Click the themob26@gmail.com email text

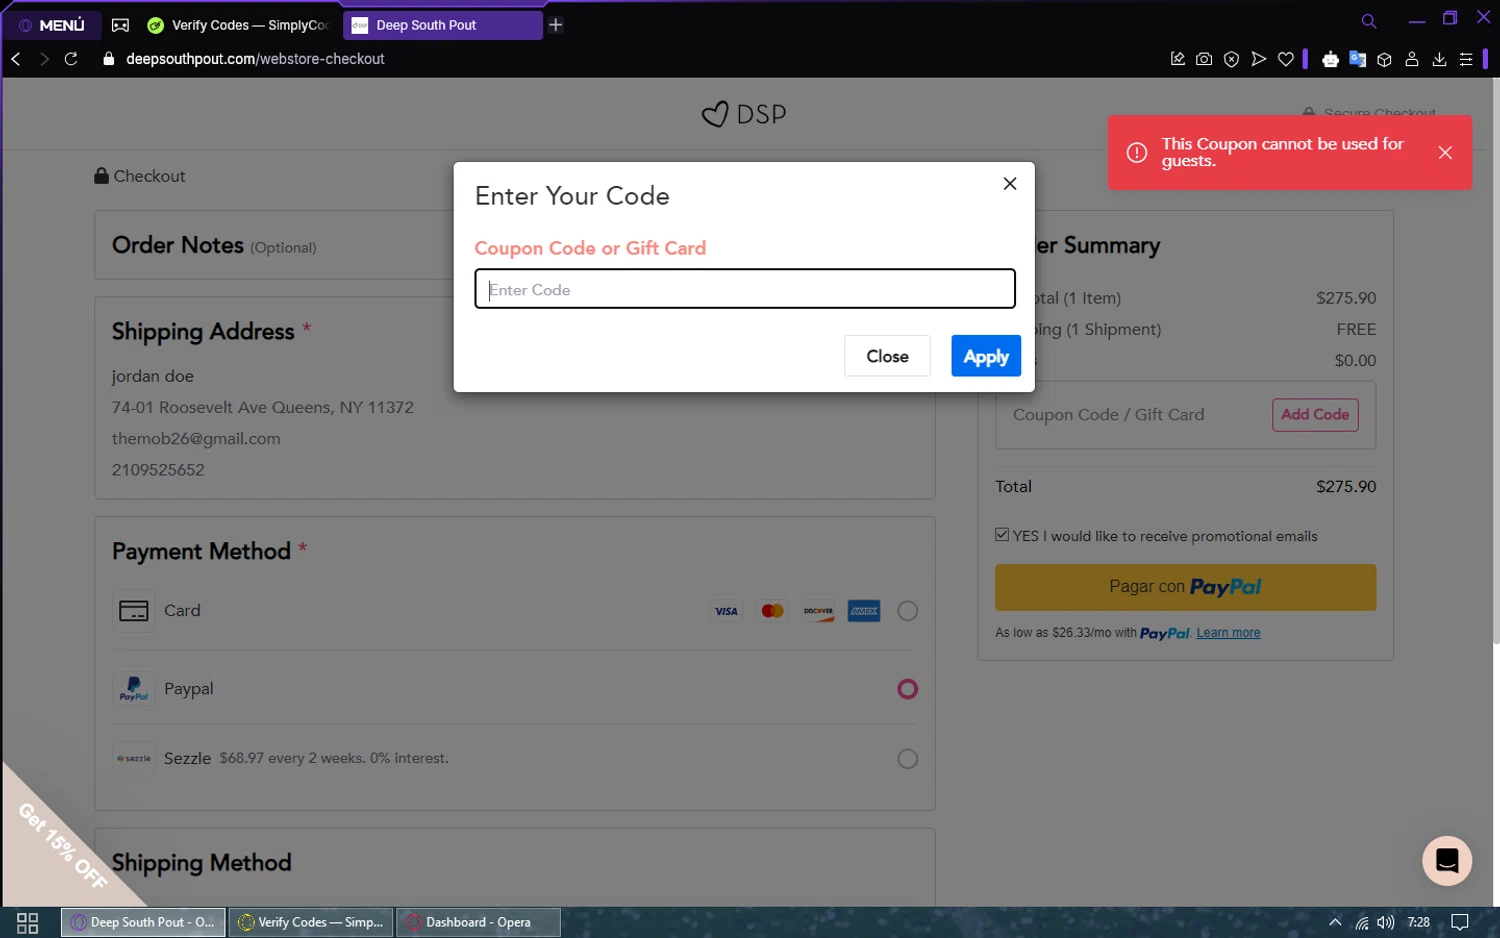click(196, 438)
